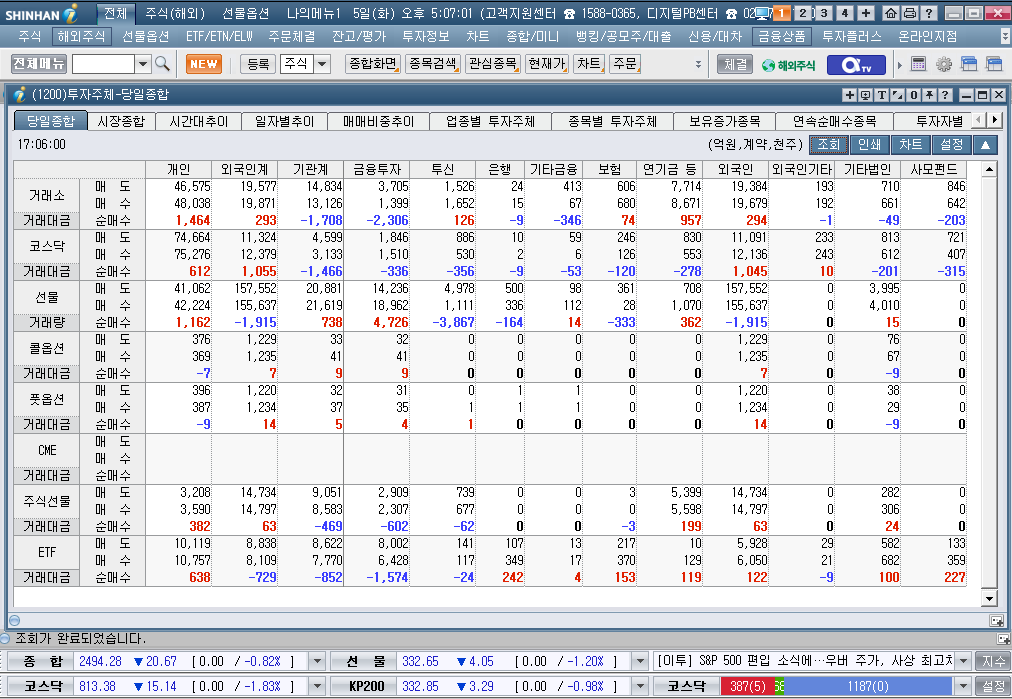The height and width of the screenshot is (699, 1012).
Task: Click the small icon at bottom right of table window
Action: tap(996, 621)
